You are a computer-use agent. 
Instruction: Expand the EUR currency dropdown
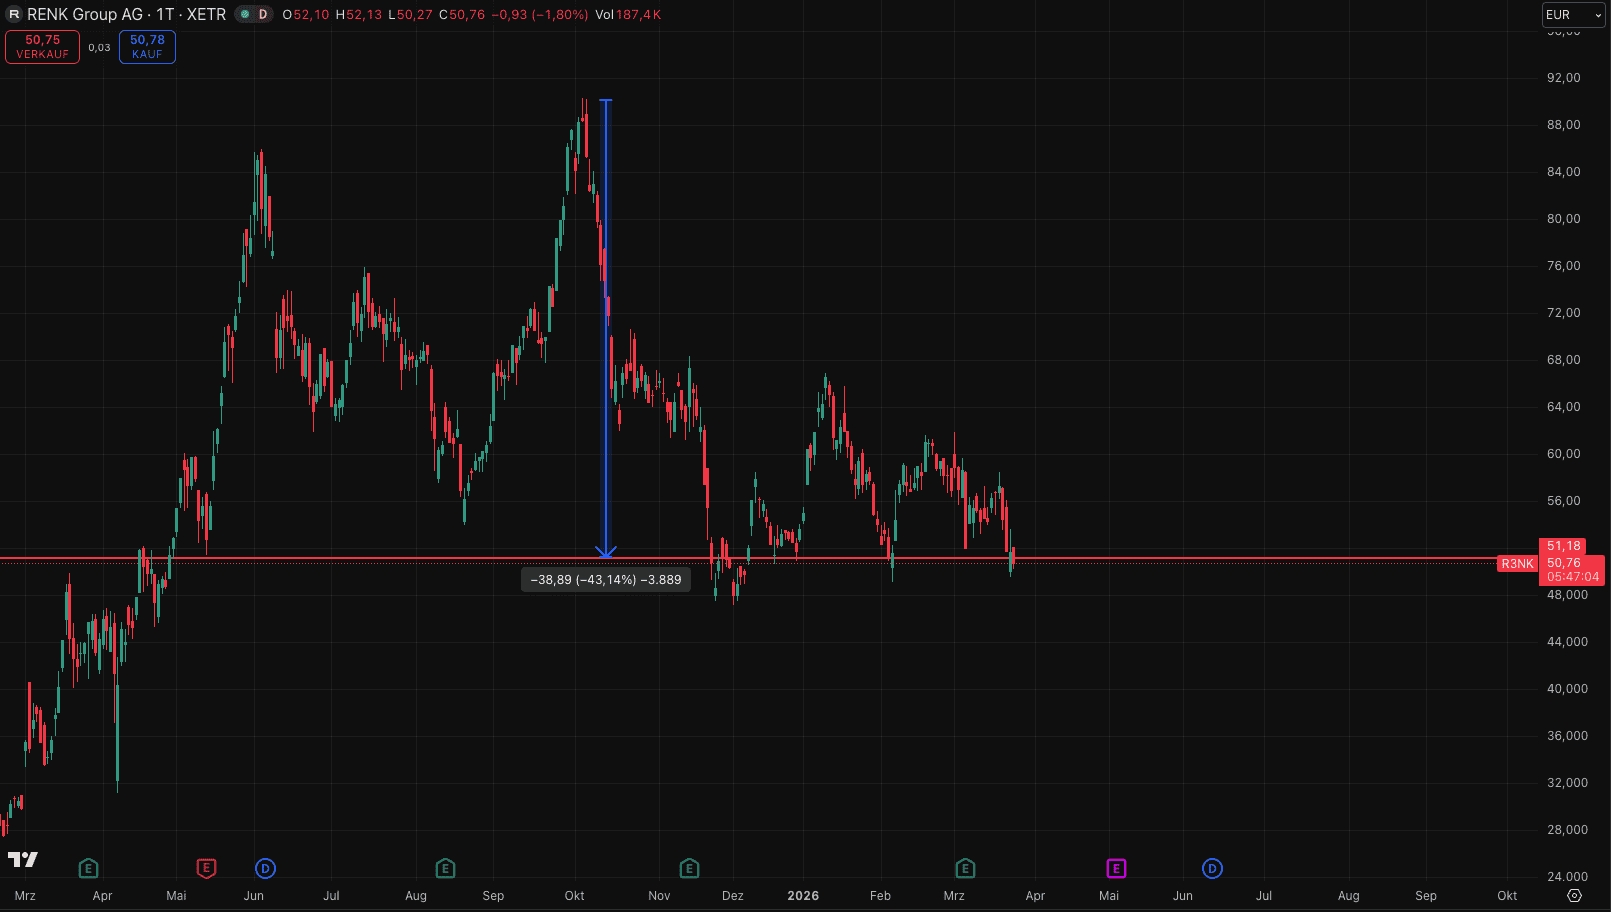click(x=1573, y=15)
